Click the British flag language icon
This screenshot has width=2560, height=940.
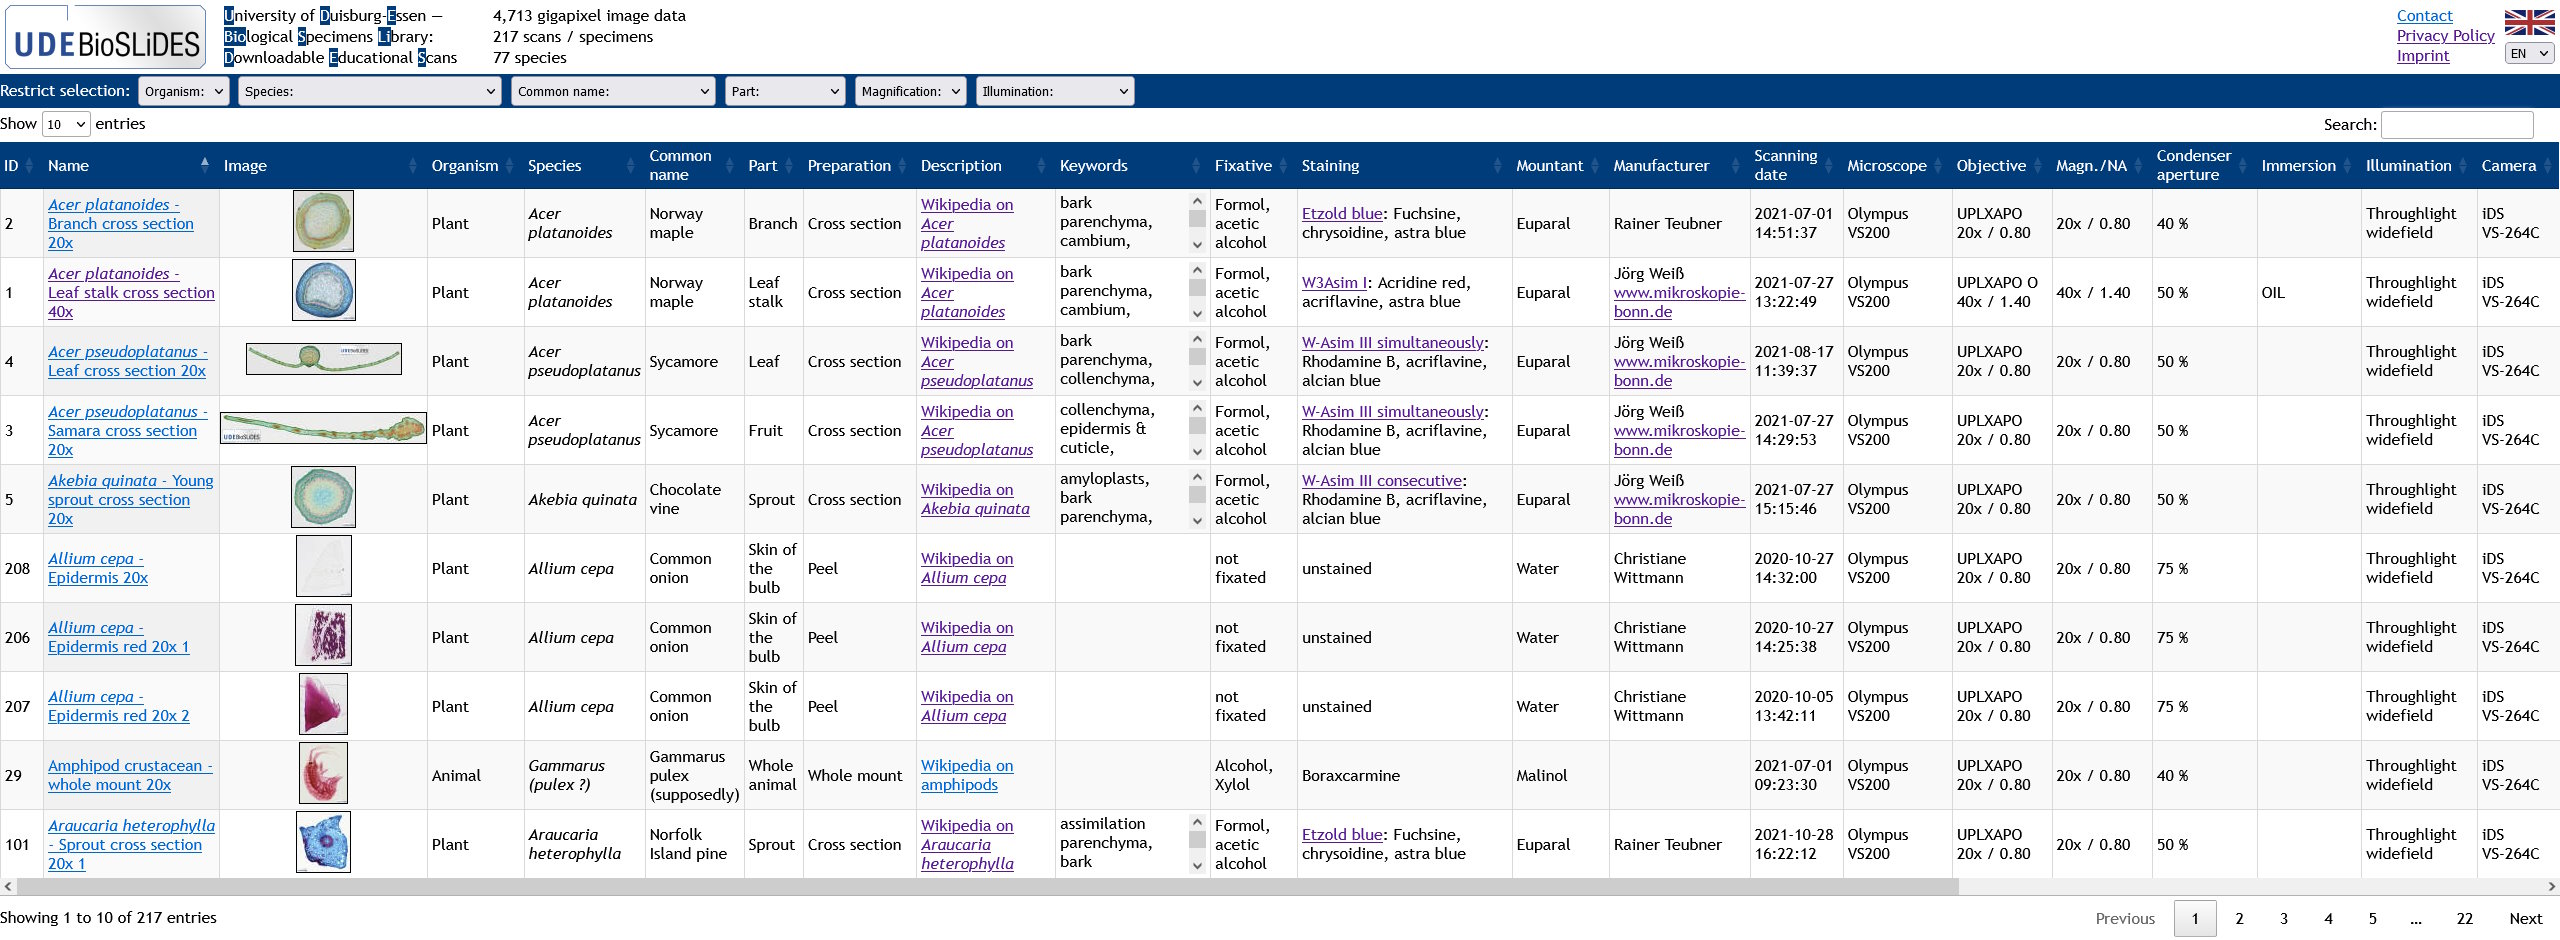(x=2529, y=22)
